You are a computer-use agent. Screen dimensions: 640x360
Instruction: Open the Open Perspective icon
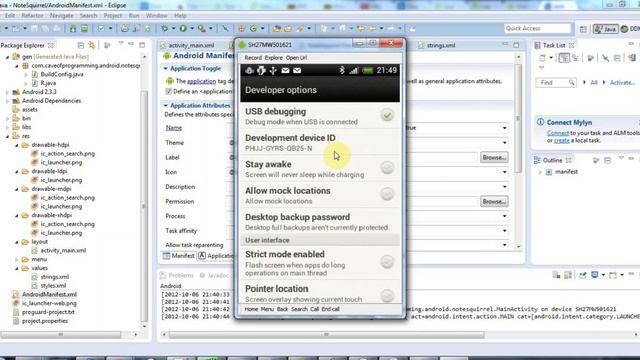pos(583,29)
